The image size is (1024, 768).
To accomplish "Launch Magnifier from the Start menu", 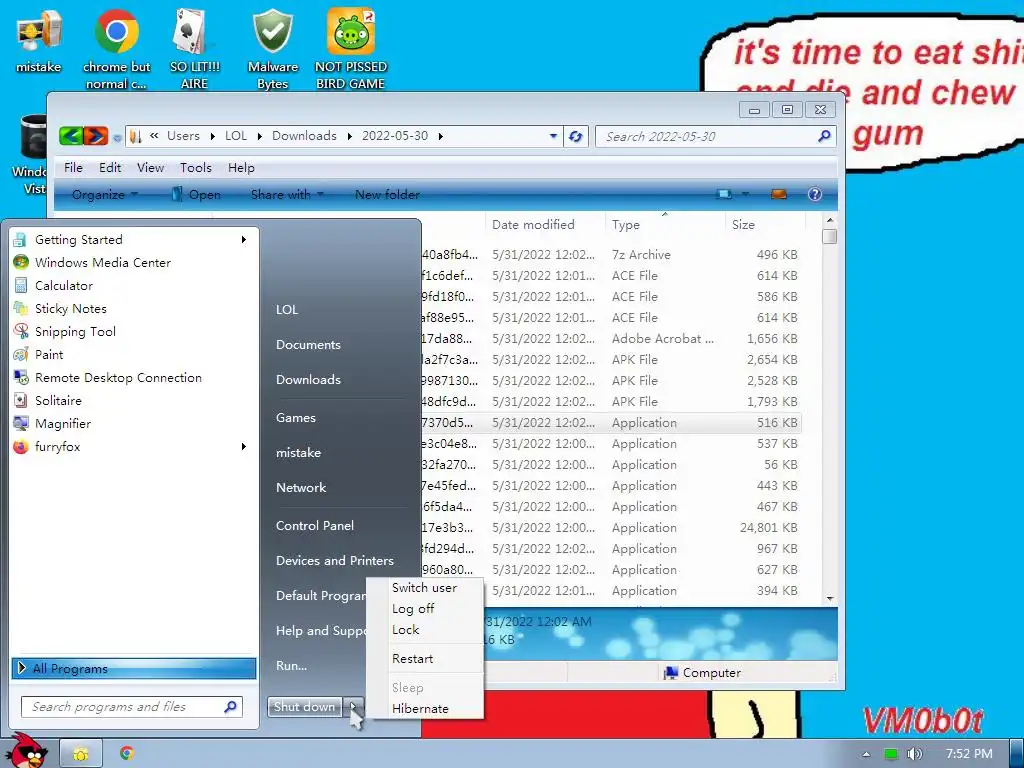I will click(134, 423).
